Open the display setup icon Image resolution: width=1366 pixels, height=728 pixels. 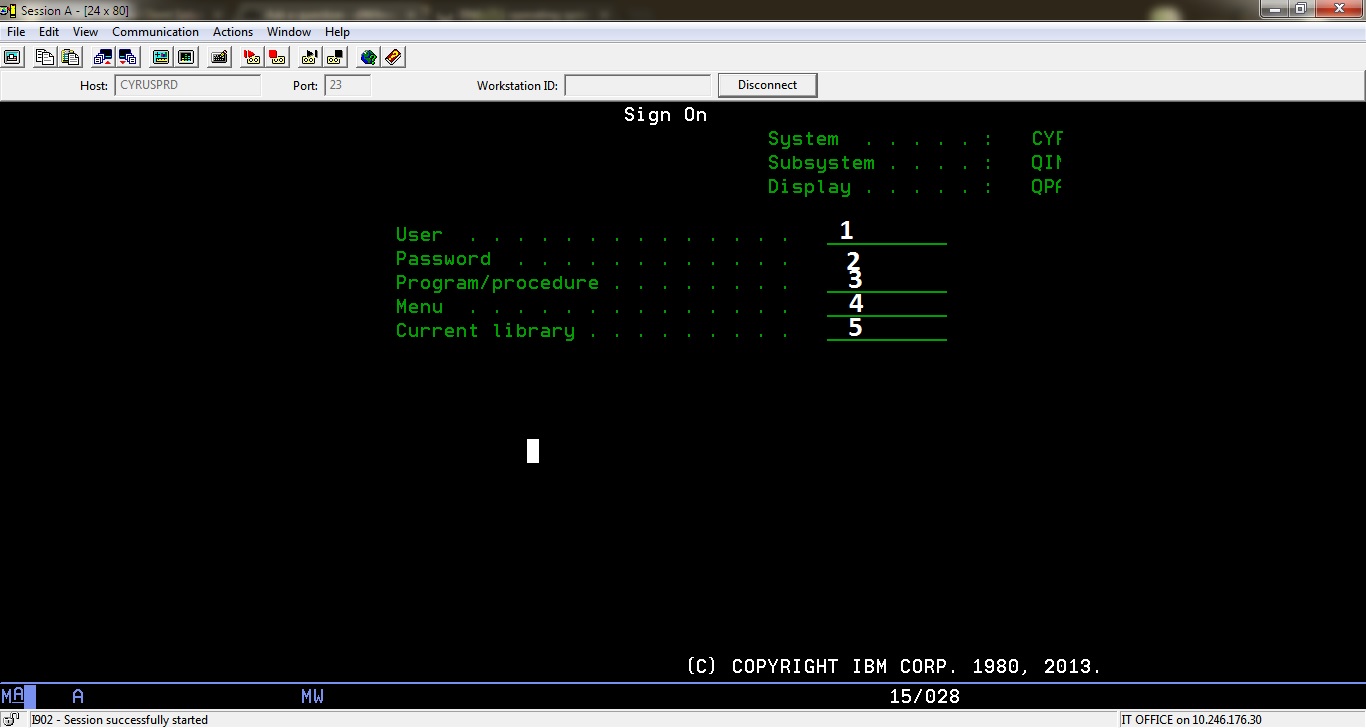coord(160,57)
